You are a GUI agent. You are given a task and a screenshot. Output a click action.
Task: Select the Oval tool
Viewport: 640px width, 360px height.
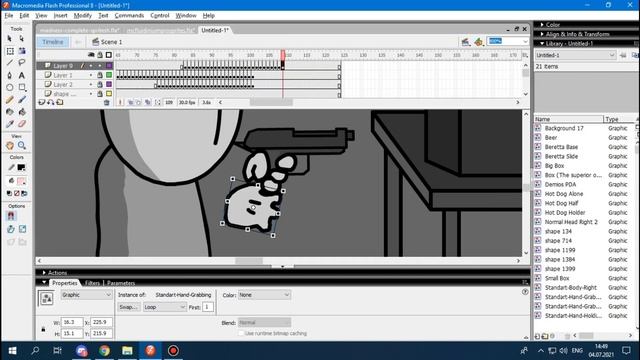10,87
